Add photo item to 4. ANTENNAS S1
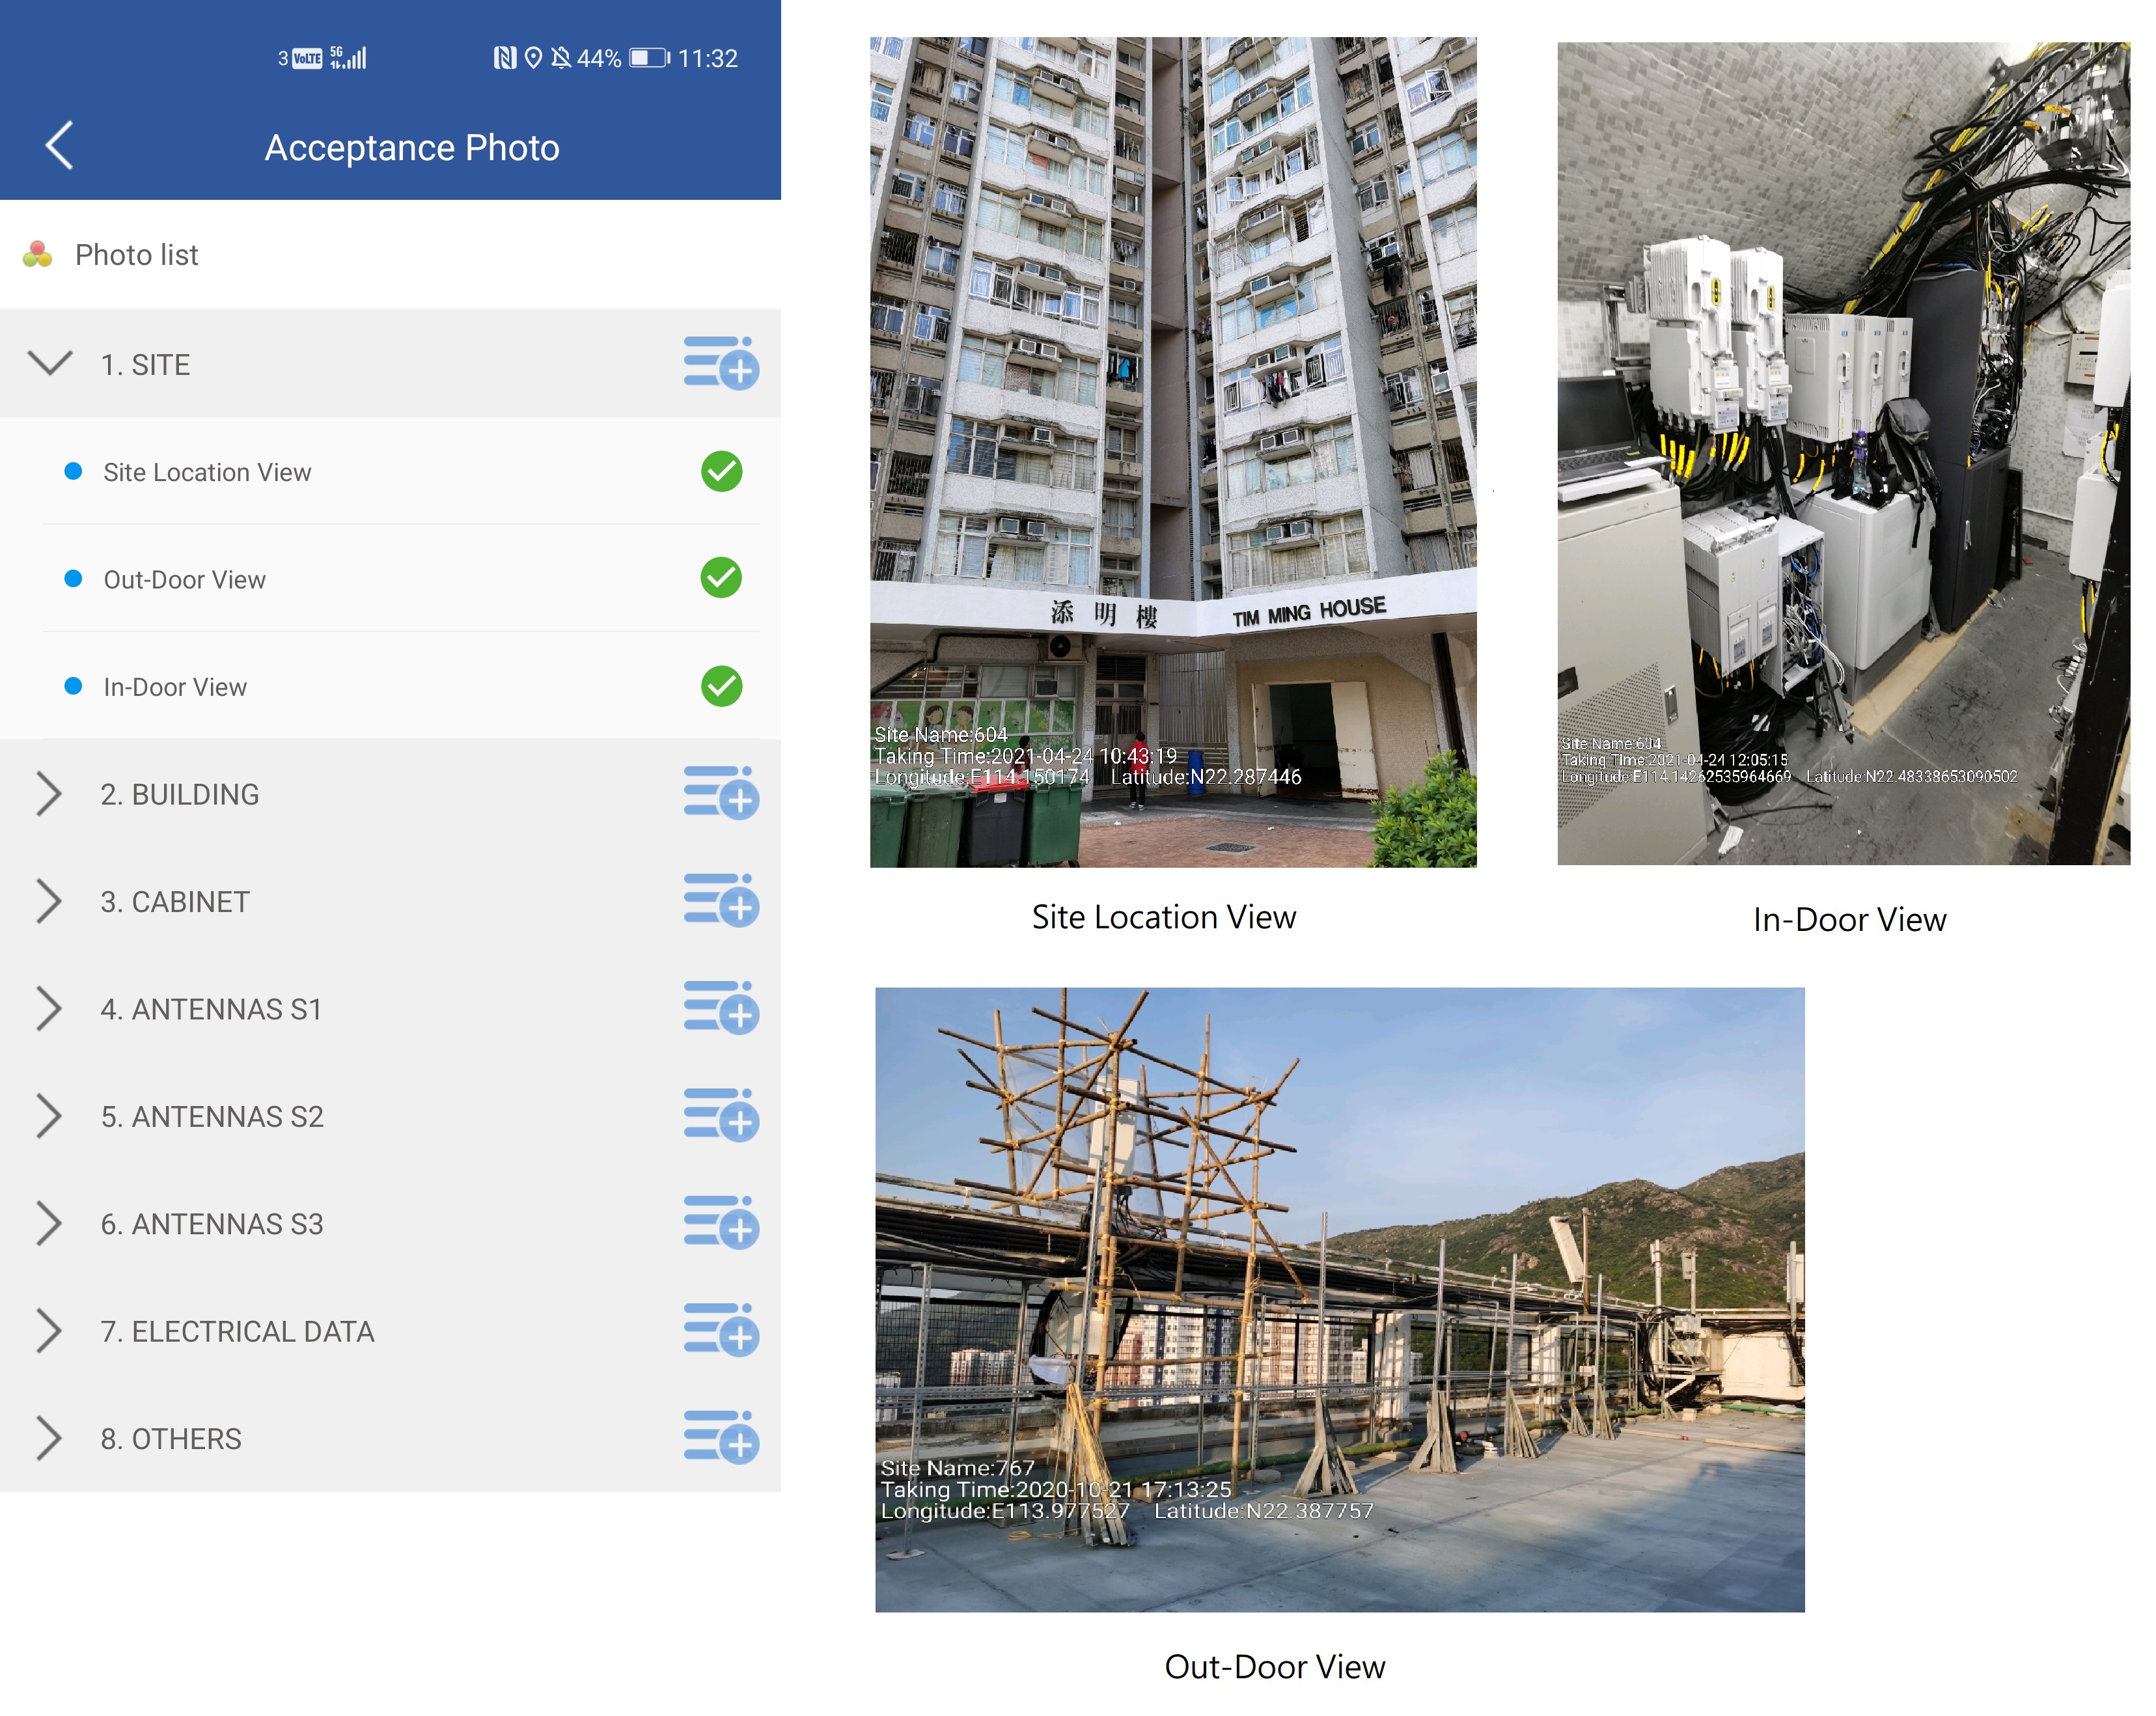This screenshot has width=2156, height=1716. click(721, 1008)
